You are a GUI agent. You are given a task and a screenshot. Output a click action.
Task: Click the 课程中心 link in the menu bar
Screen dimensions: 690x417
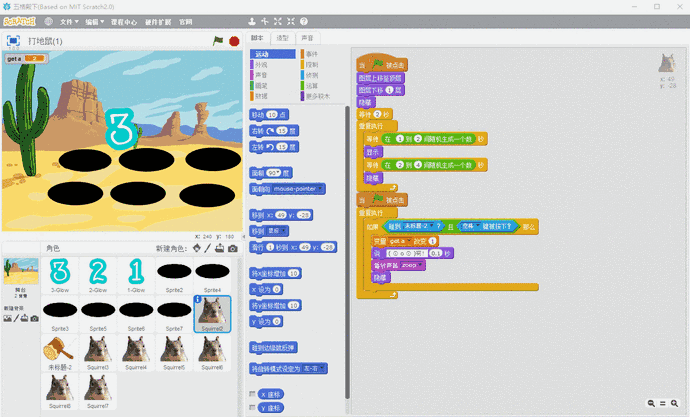click(124, 20)
